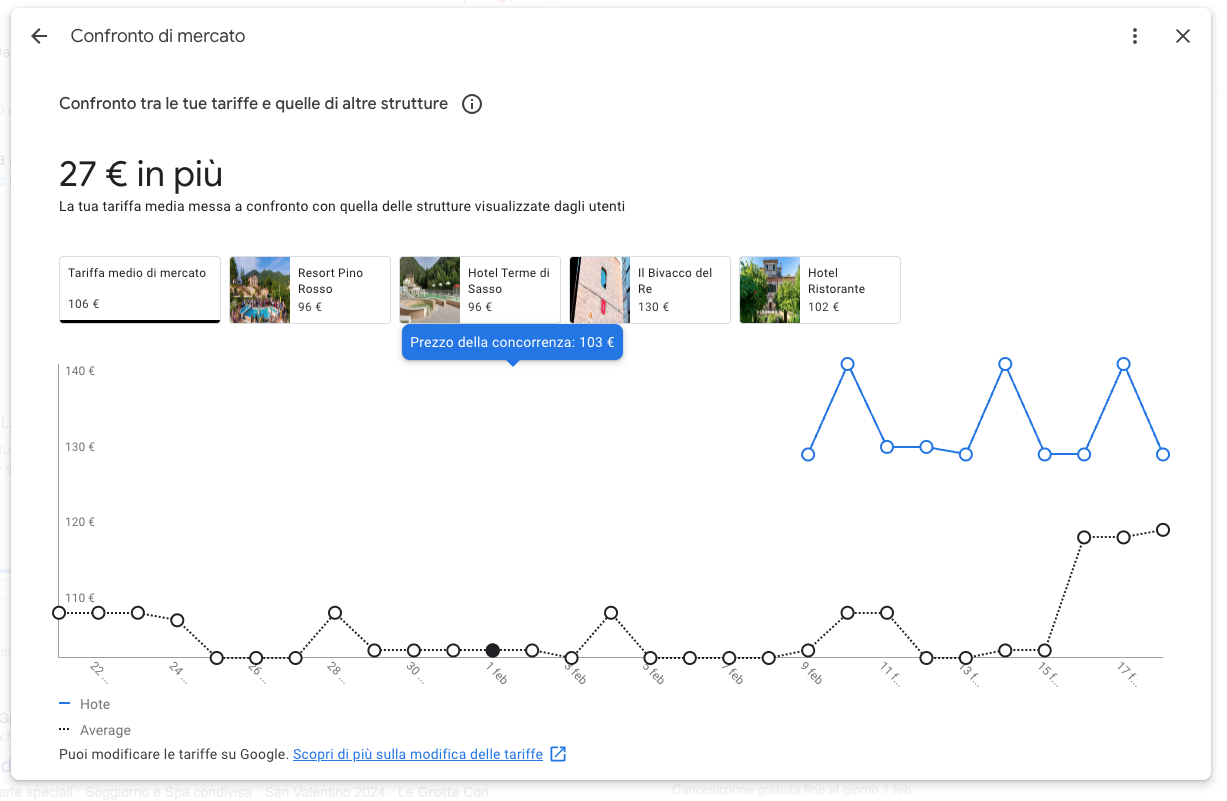Click the filled 1 feb data point
Screen dimensions: 1227x801
[x=493, y=650]
